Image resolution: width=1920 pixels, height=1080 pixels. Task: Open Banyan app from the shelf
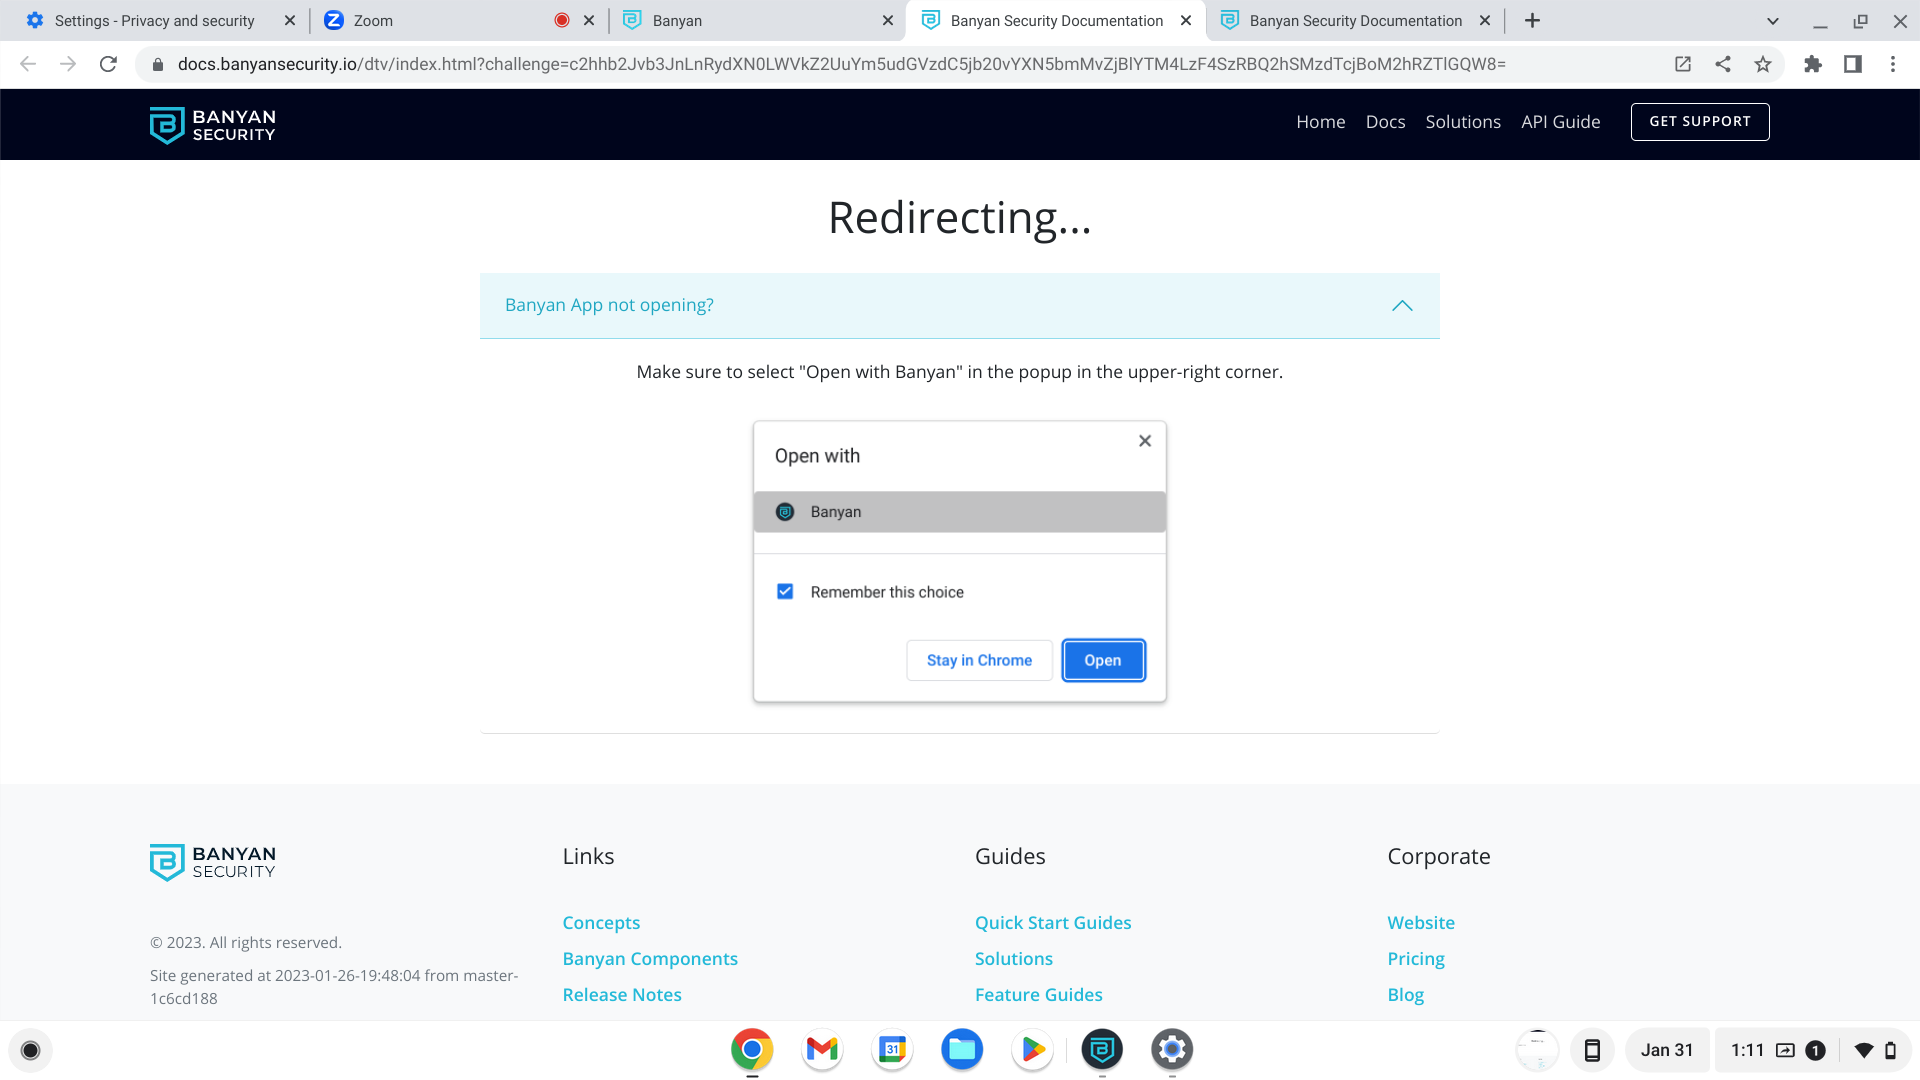point(1101,1049)
